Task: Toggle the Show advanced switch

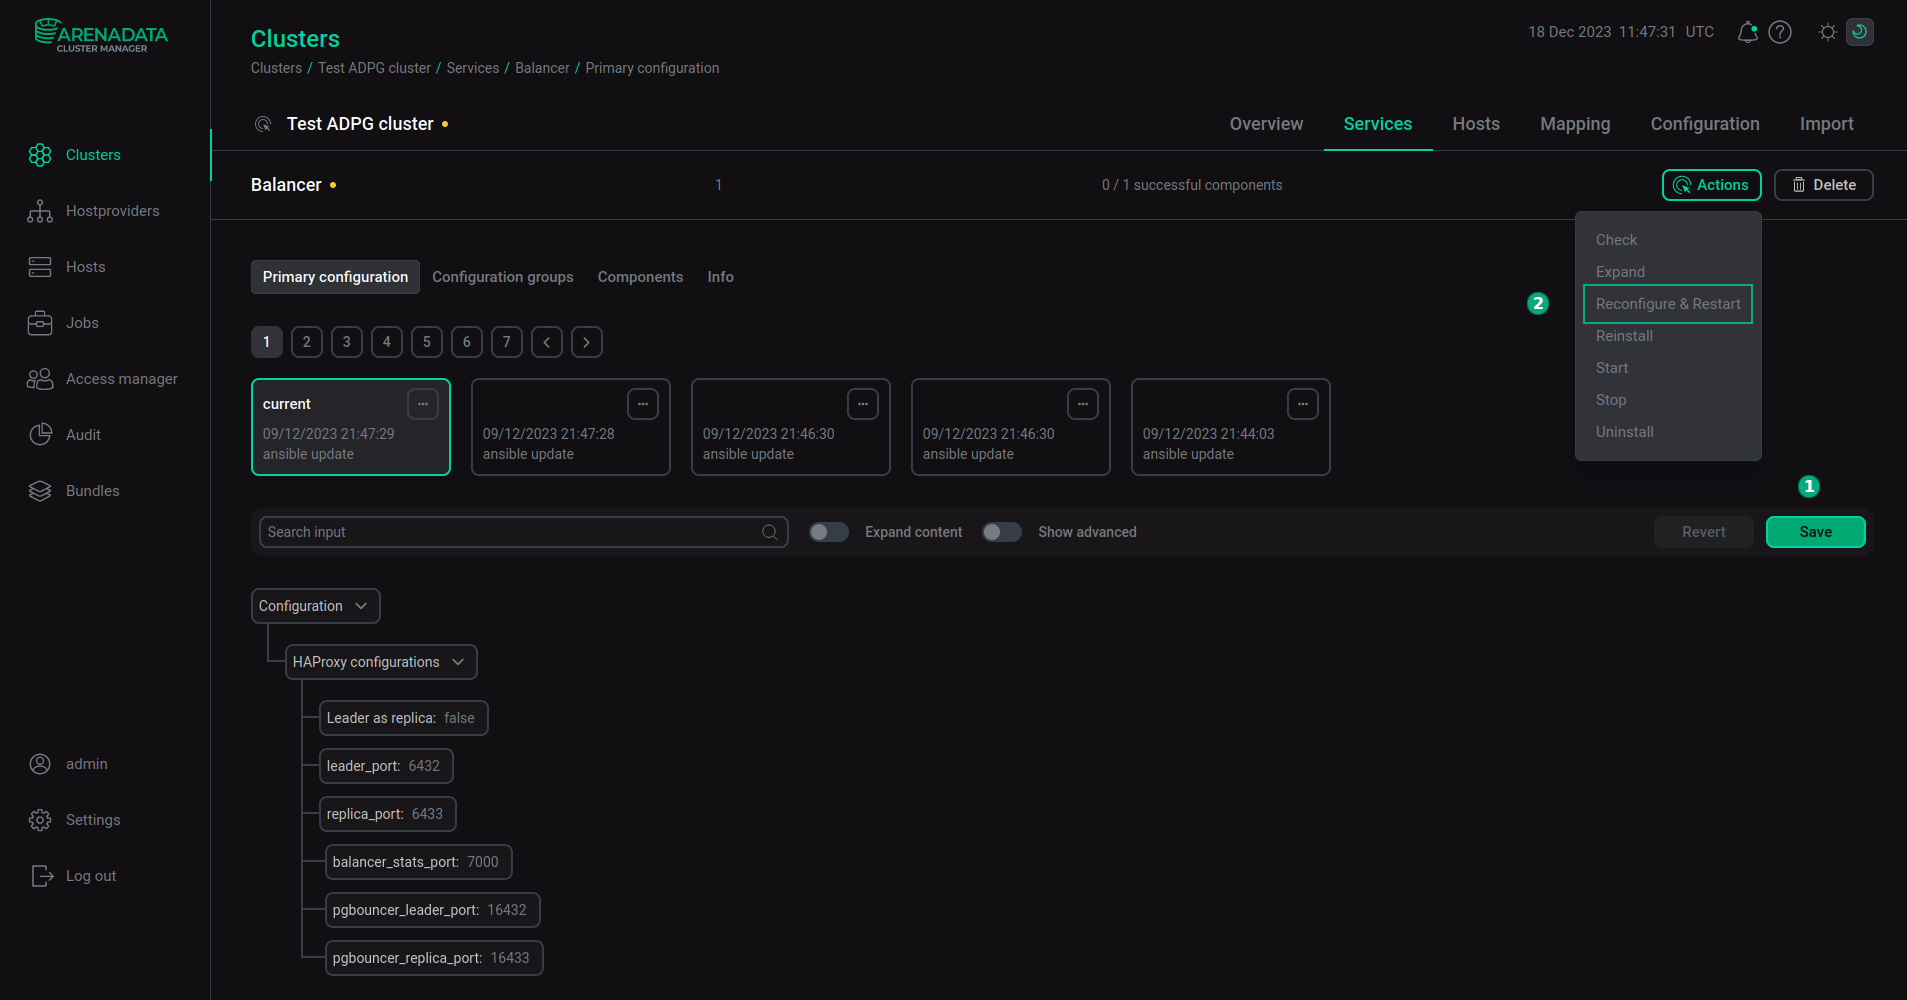Action: (x=1002, y=532)
